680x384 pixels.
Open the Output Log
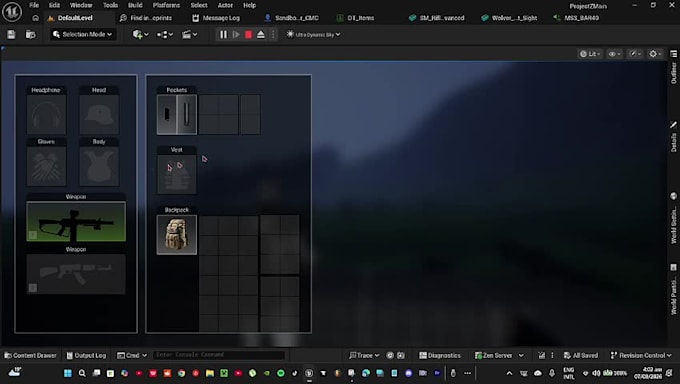point(86,355)
